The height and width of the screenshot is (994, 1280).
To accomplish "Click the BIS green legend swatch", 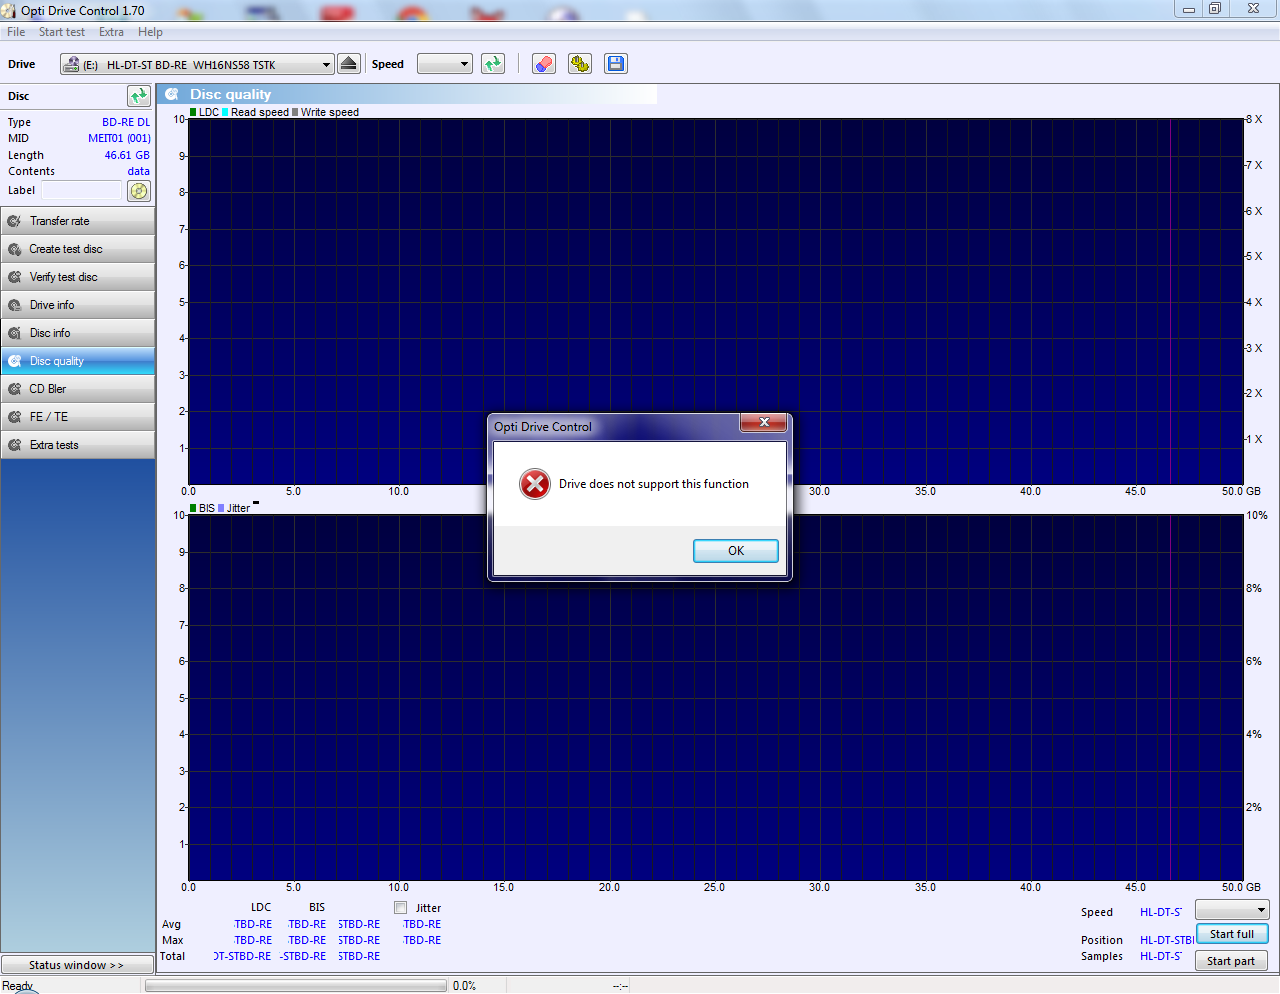I will coord(193,508).
